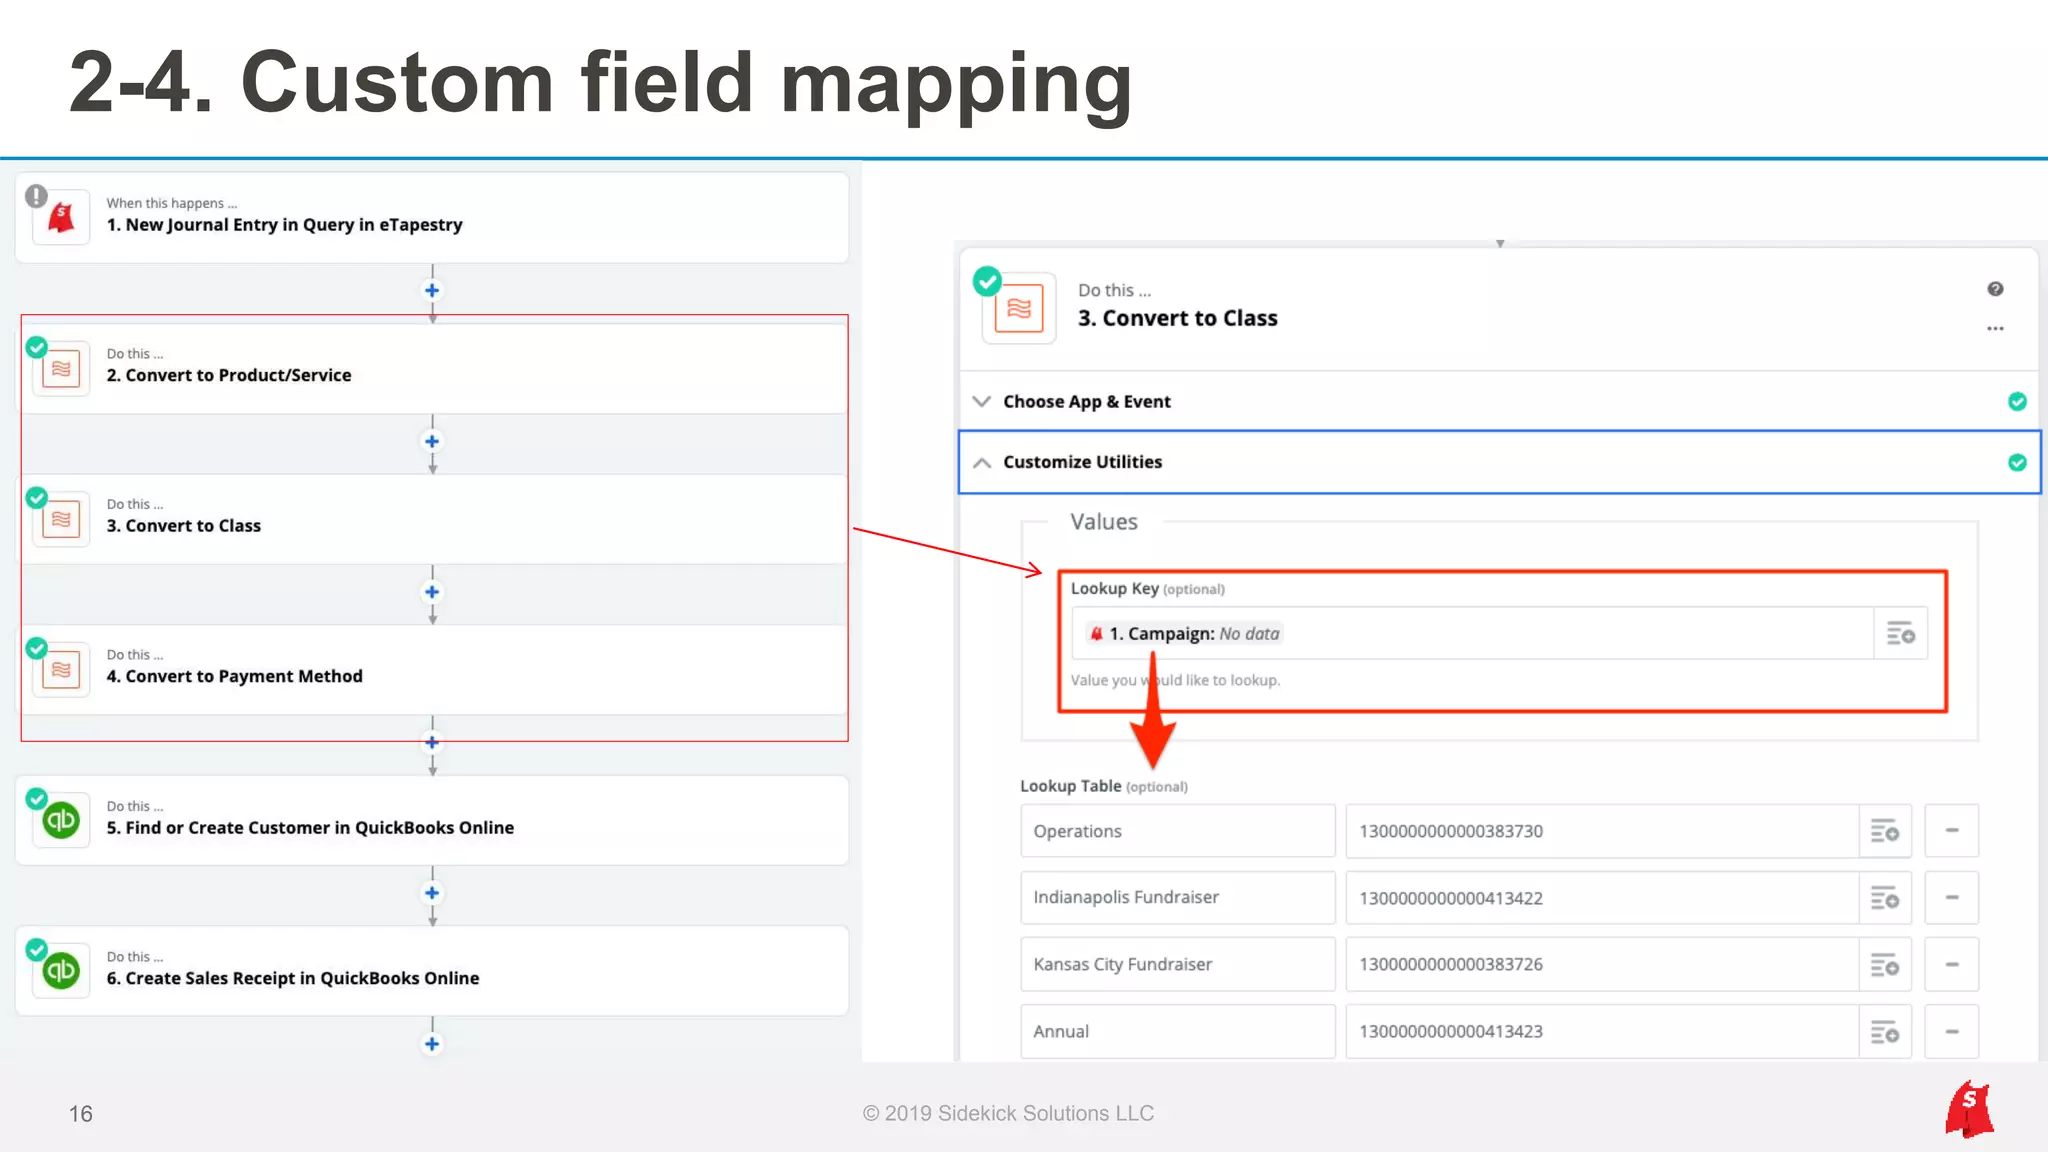Image resolution: width=2048 pixels, height=1152 pixels.
Task: Insert data into the Indianapolis Fundraiser row value
Action: [x=1885, y=898]
